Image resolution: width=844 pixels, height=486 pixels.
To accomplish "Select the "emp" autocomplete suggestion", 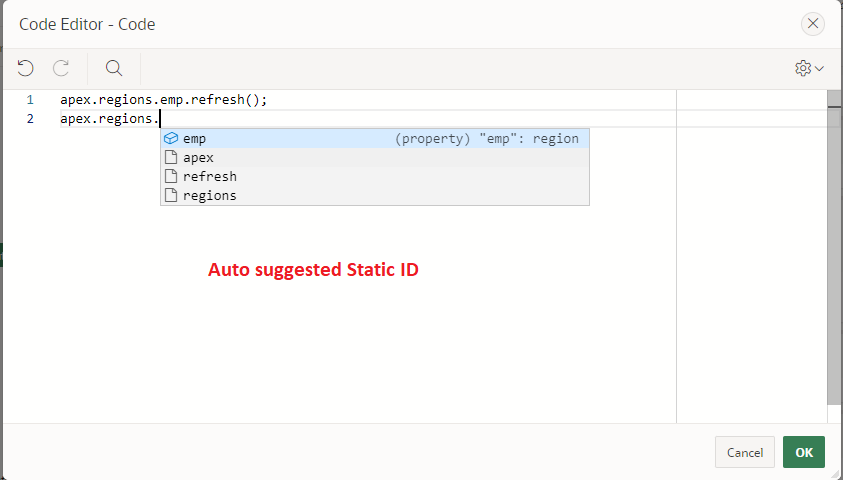I will click(x=195, y=139).
